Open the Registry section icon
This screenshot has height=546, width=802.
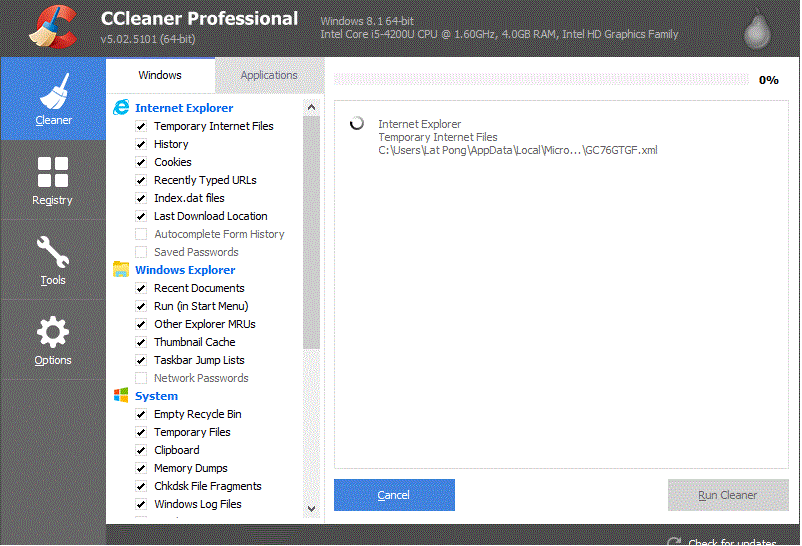click(53, 172)
